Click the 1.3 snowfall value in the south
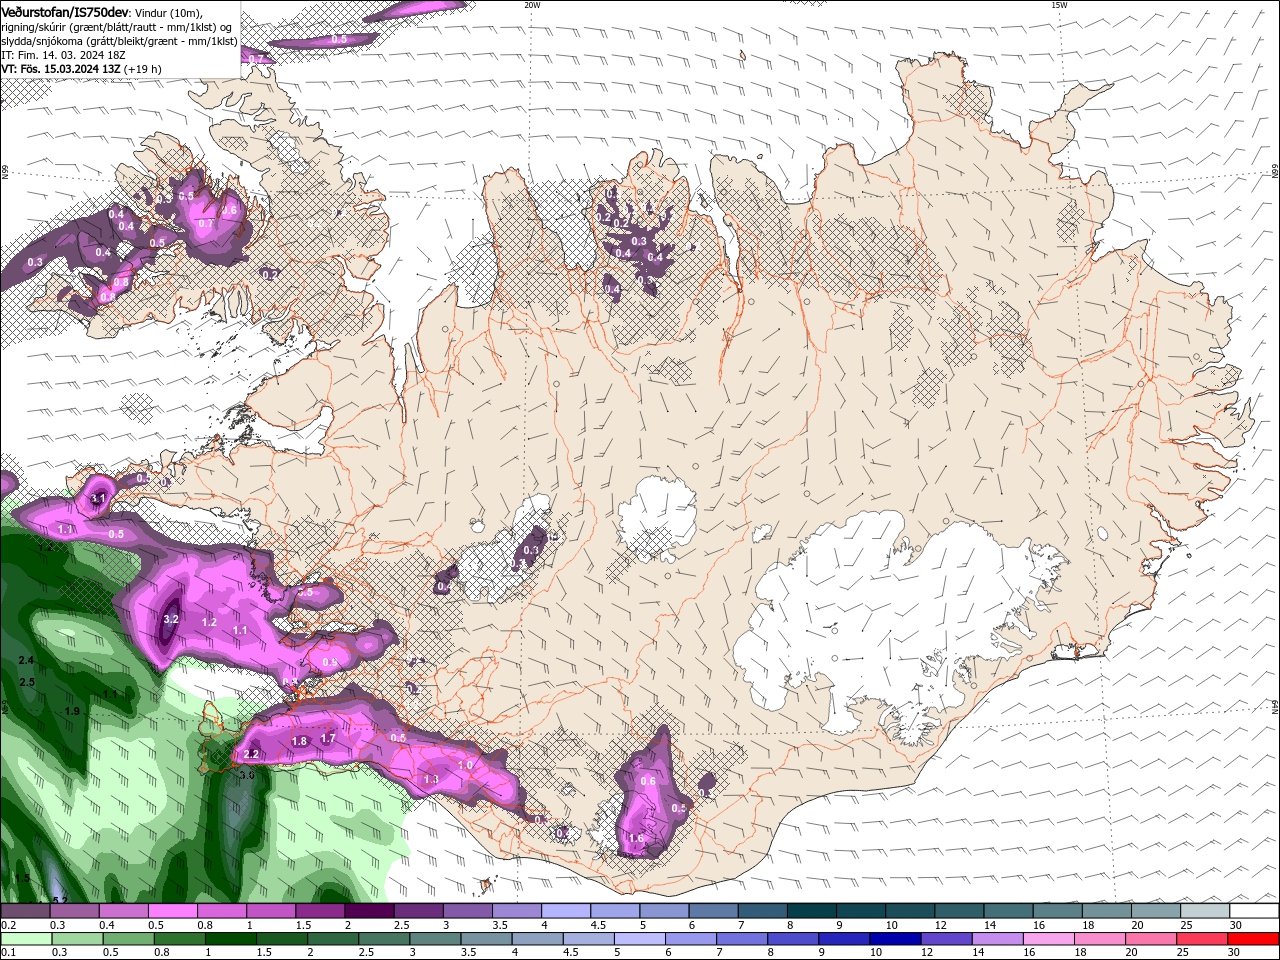This screenshot has height=960, width=1280. [x=432, y=779]
